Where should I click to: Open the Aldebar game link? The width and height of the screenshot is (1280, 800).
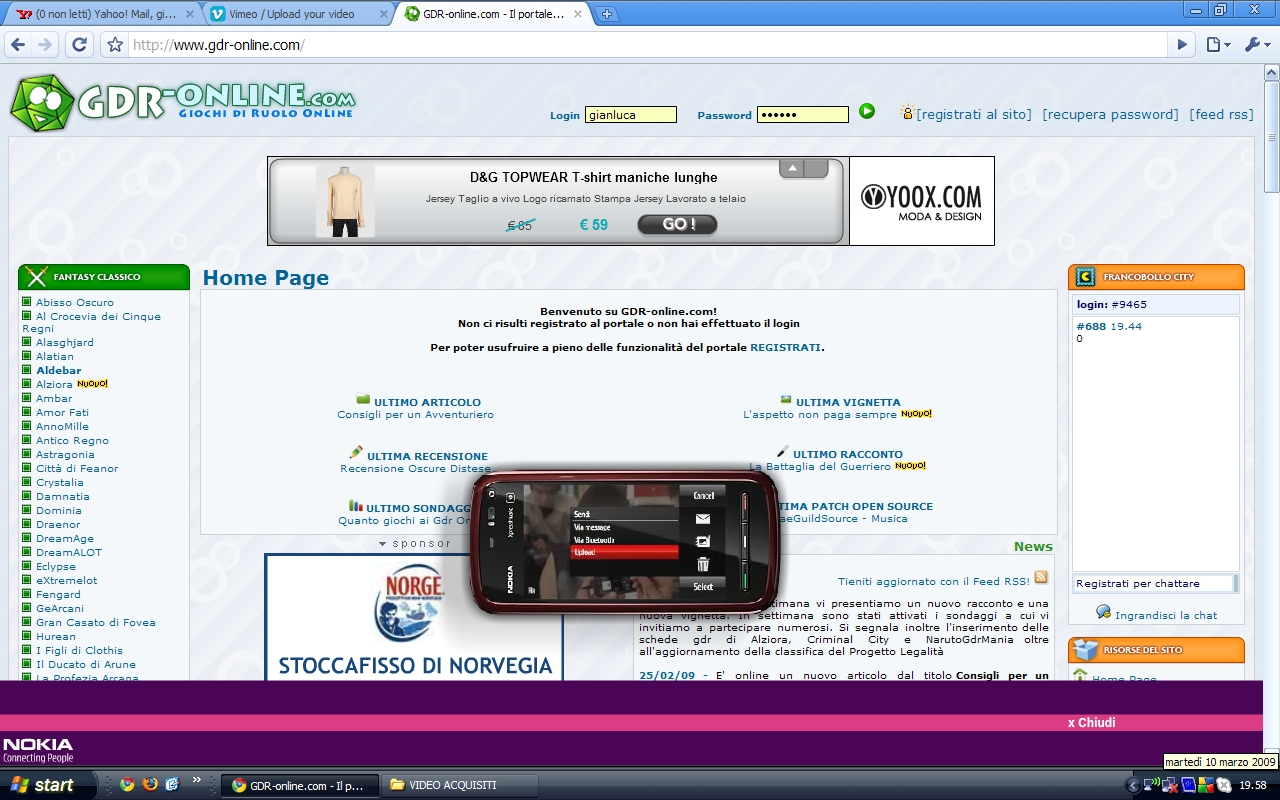(x=59, y=370)
